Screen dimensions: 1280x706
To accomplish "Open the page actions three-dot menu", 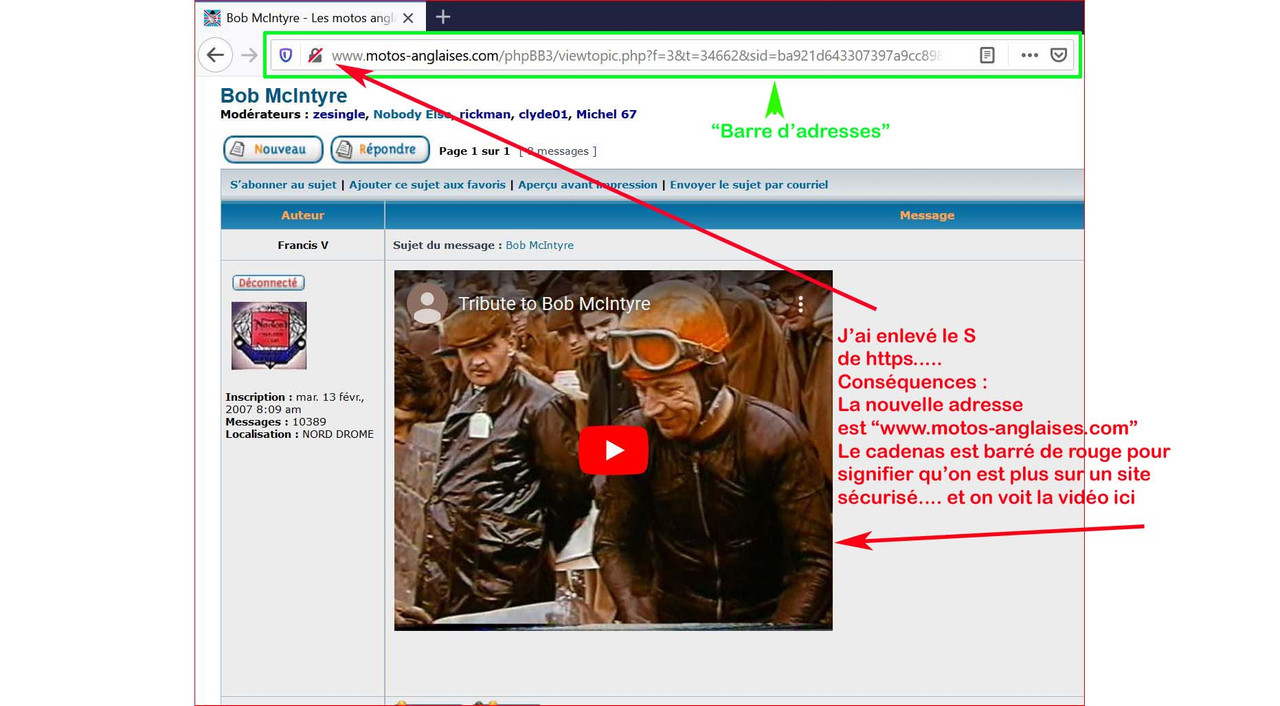I will pyautogui.click(x=1029, y=55).
